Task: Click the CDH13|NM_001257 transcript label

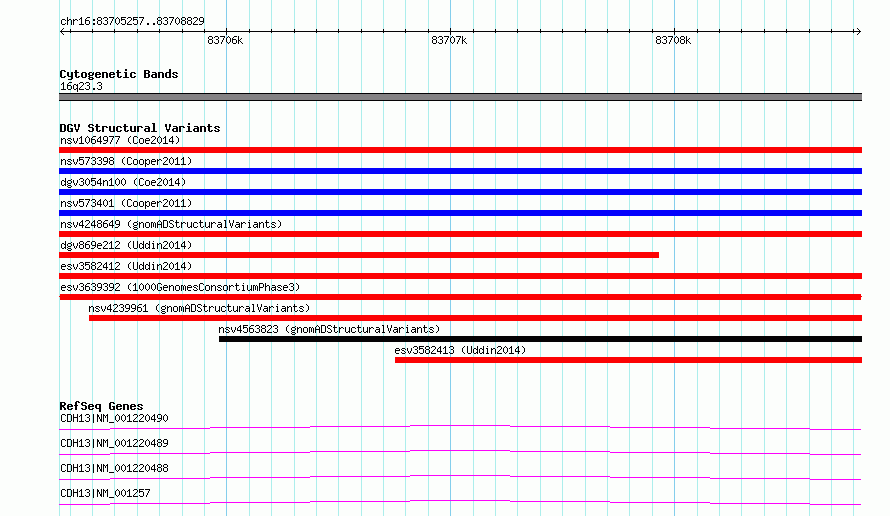Action: point(105,493)
